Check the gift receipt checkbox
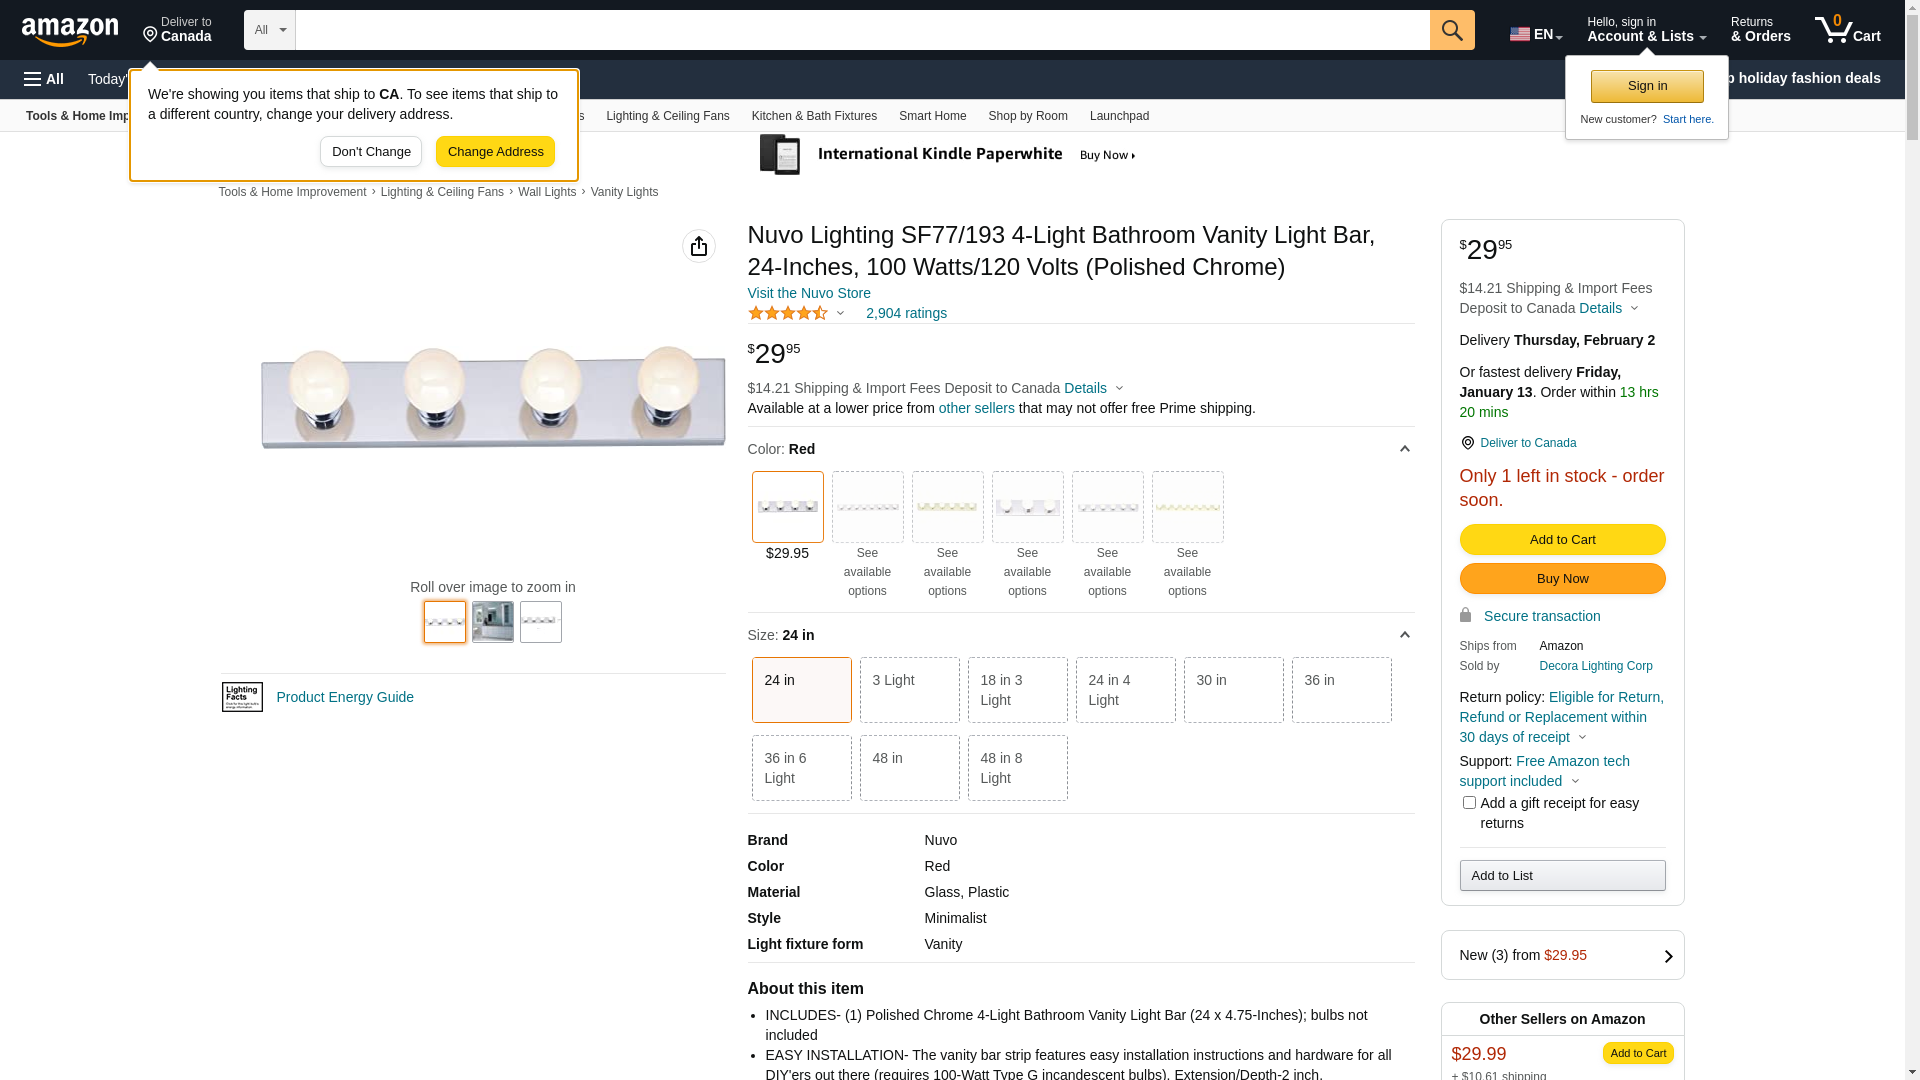The image size is (1920, 1080). tap(1469, 803)
